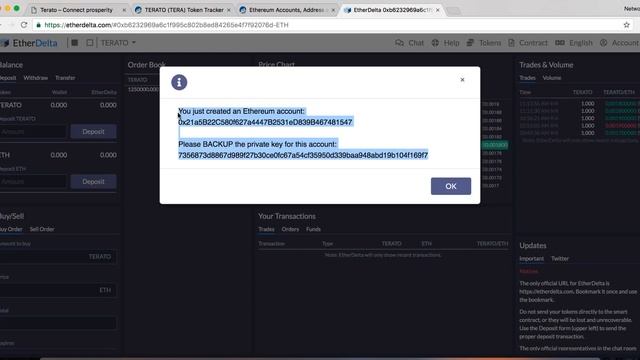Switch to the TERATO (TERA) Token Tracker tab
Screen dimensions: 640x360
[x=184, y=10]
